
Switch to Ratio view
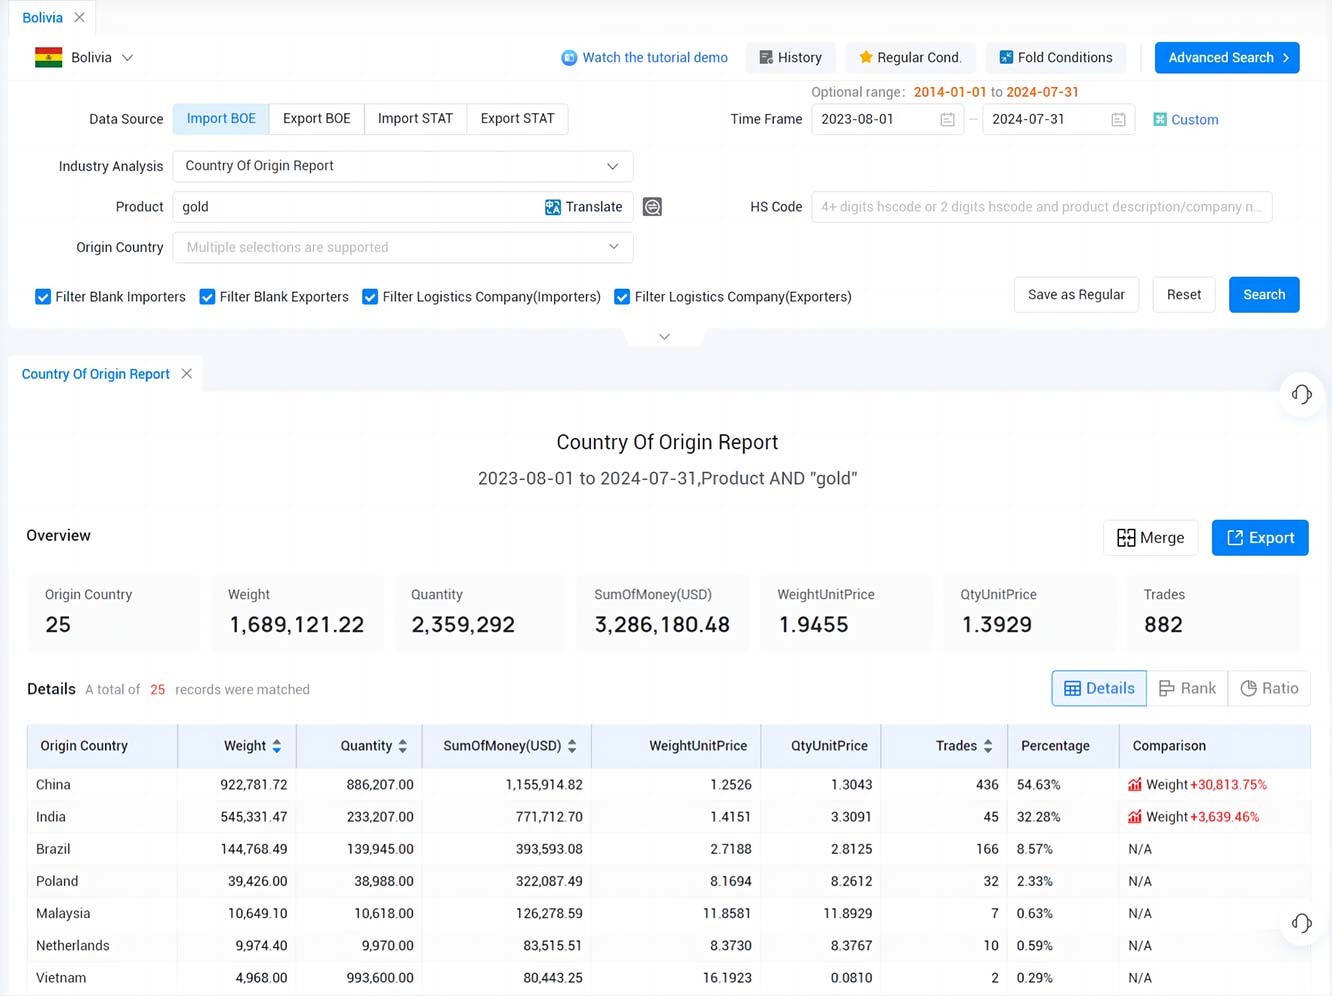(1269, 688)
